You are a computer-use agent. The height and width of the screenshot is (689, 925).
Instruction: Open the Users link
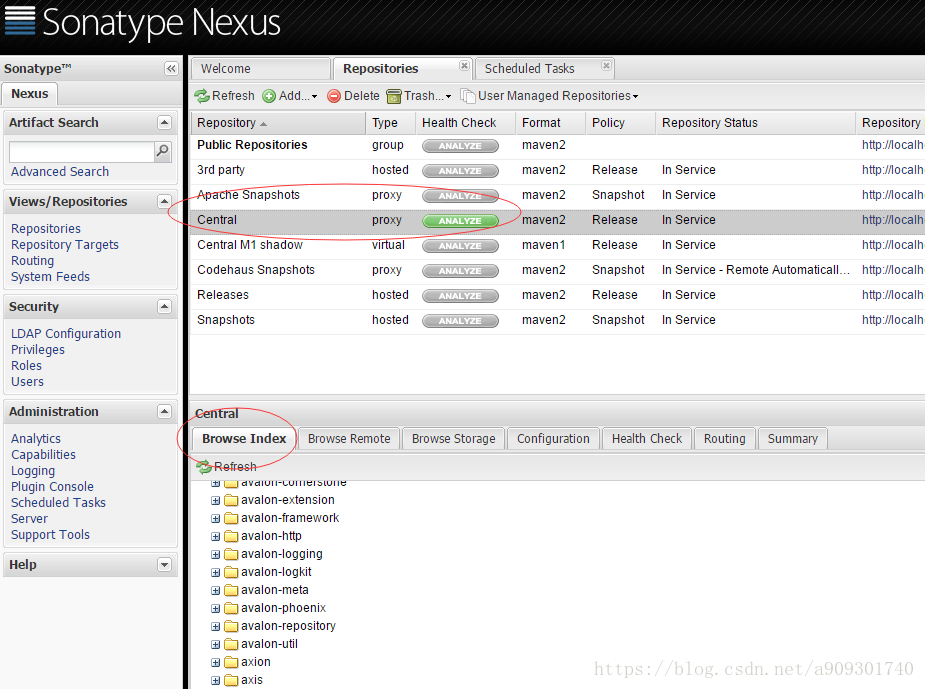pos(27,382)
